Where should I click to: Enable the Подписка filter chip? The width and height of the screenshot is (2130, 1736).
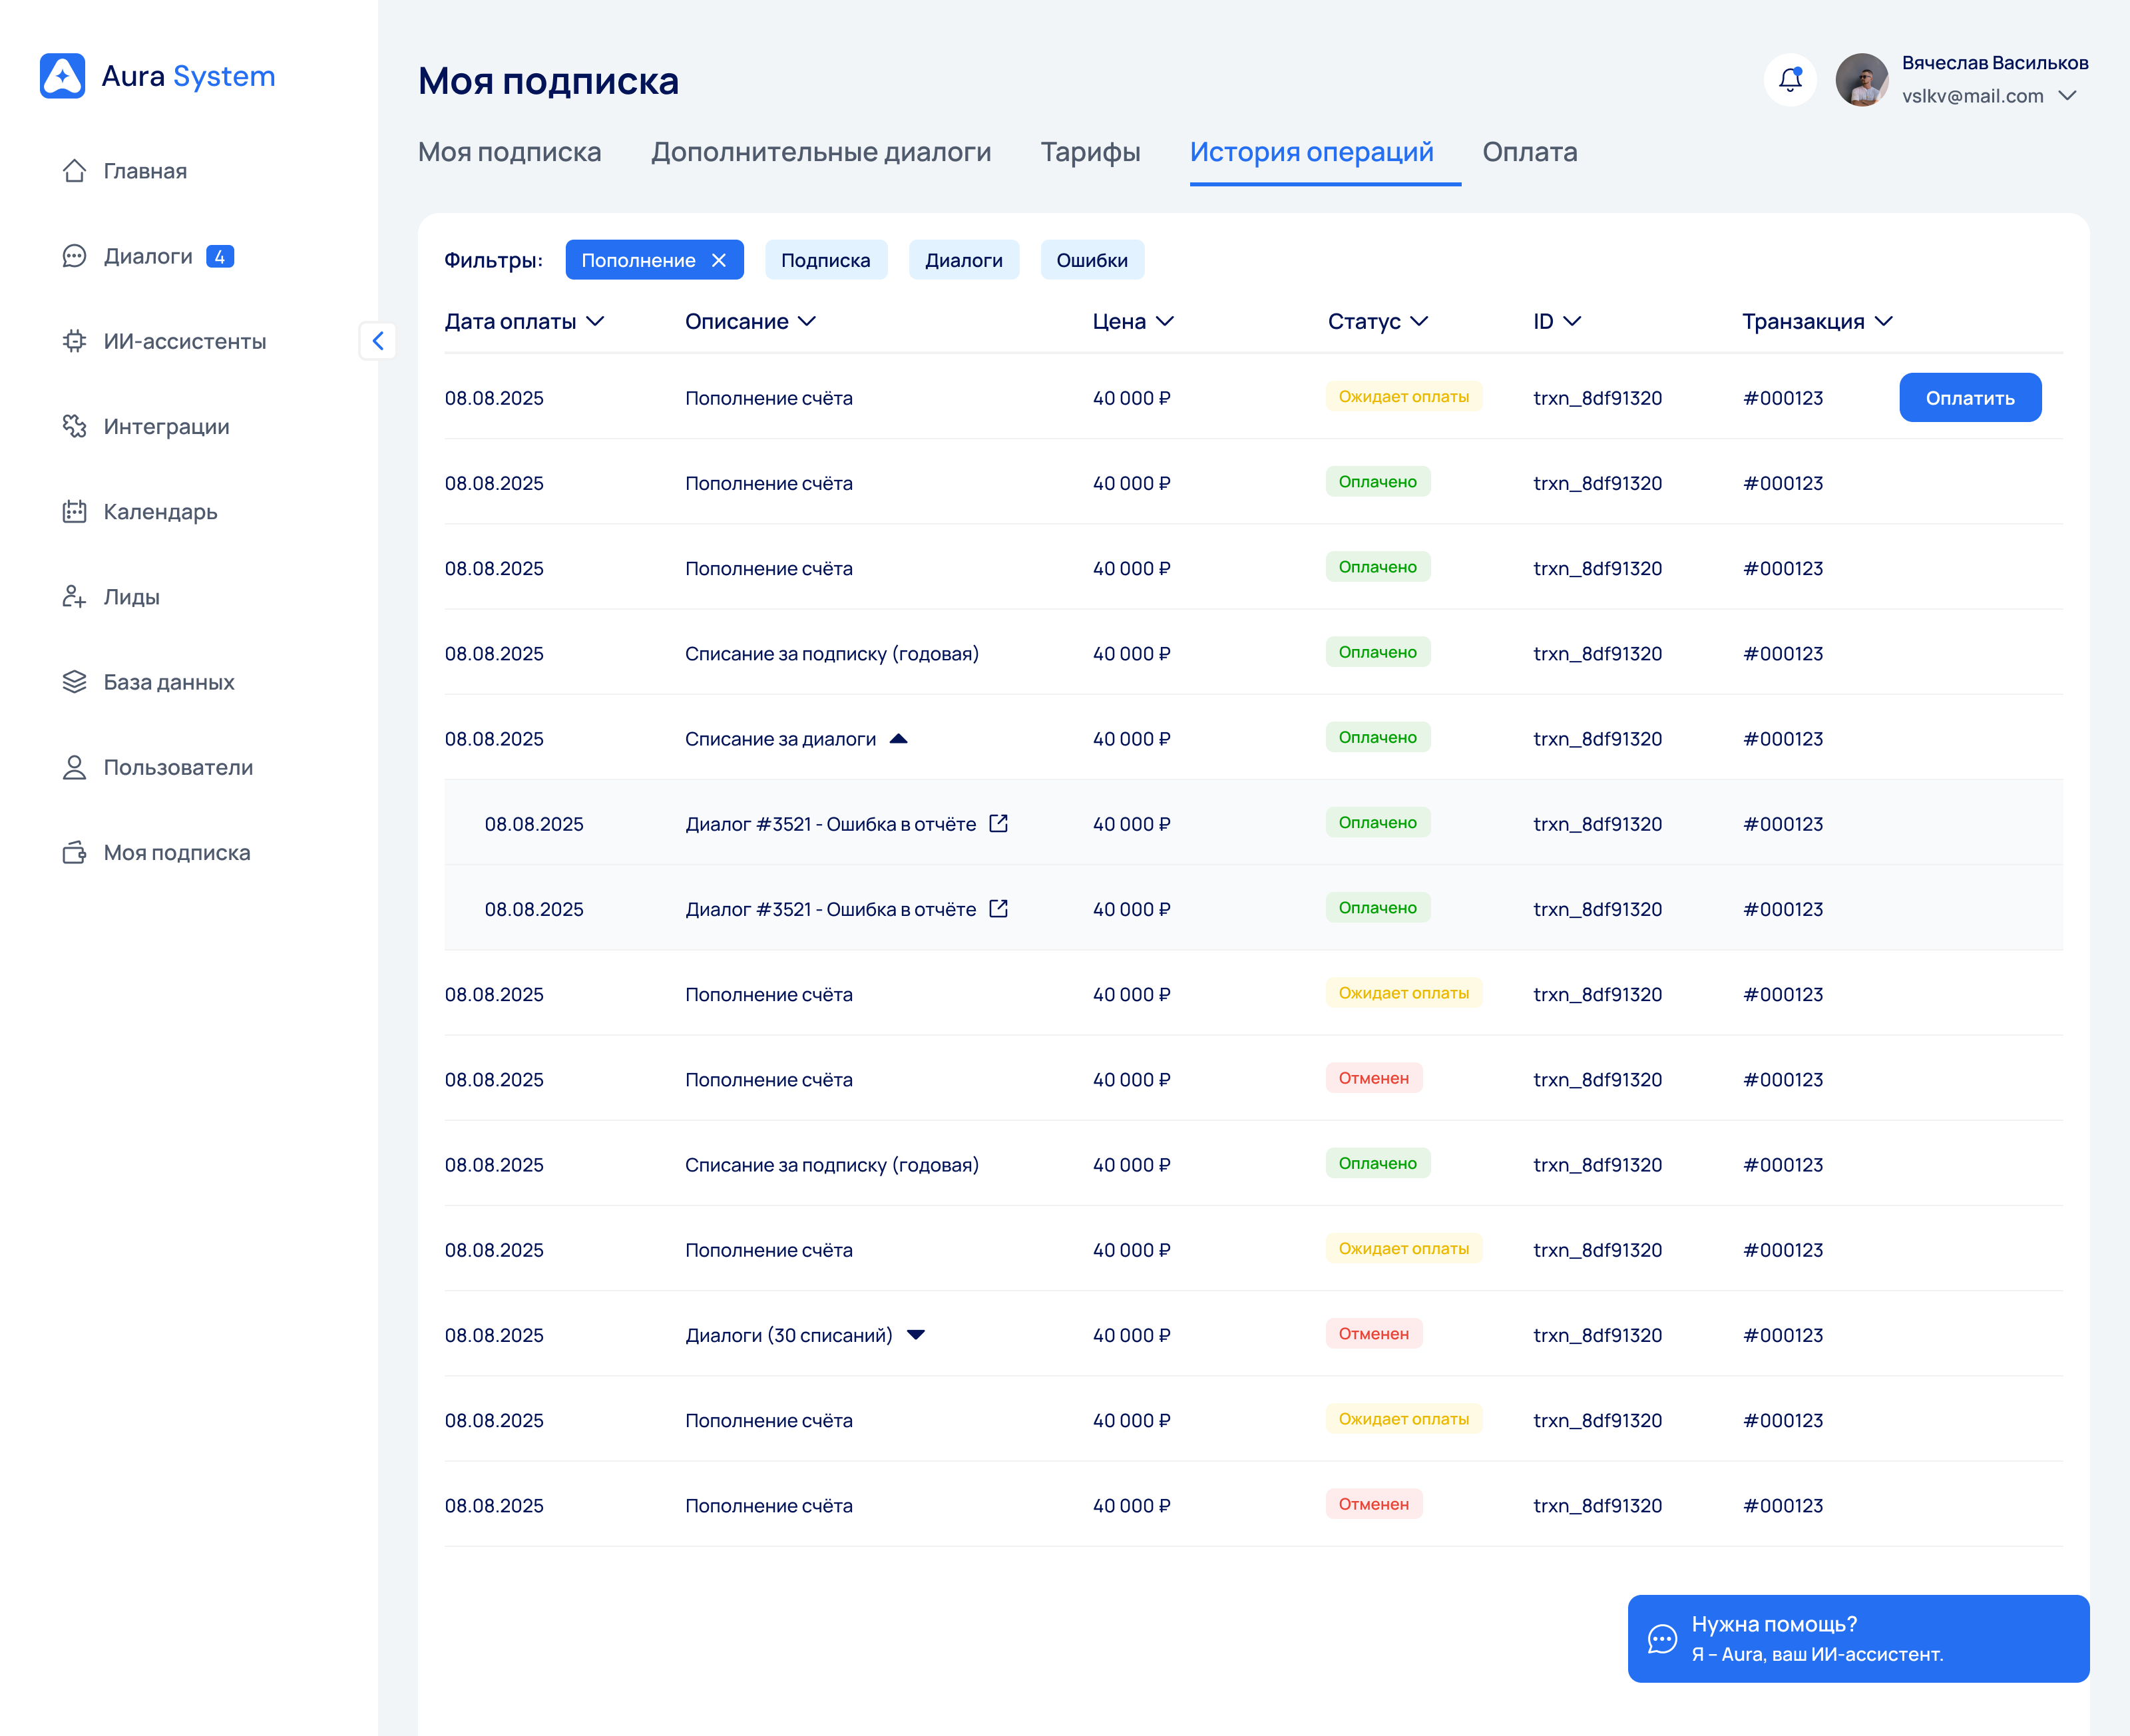pos(825,260)
